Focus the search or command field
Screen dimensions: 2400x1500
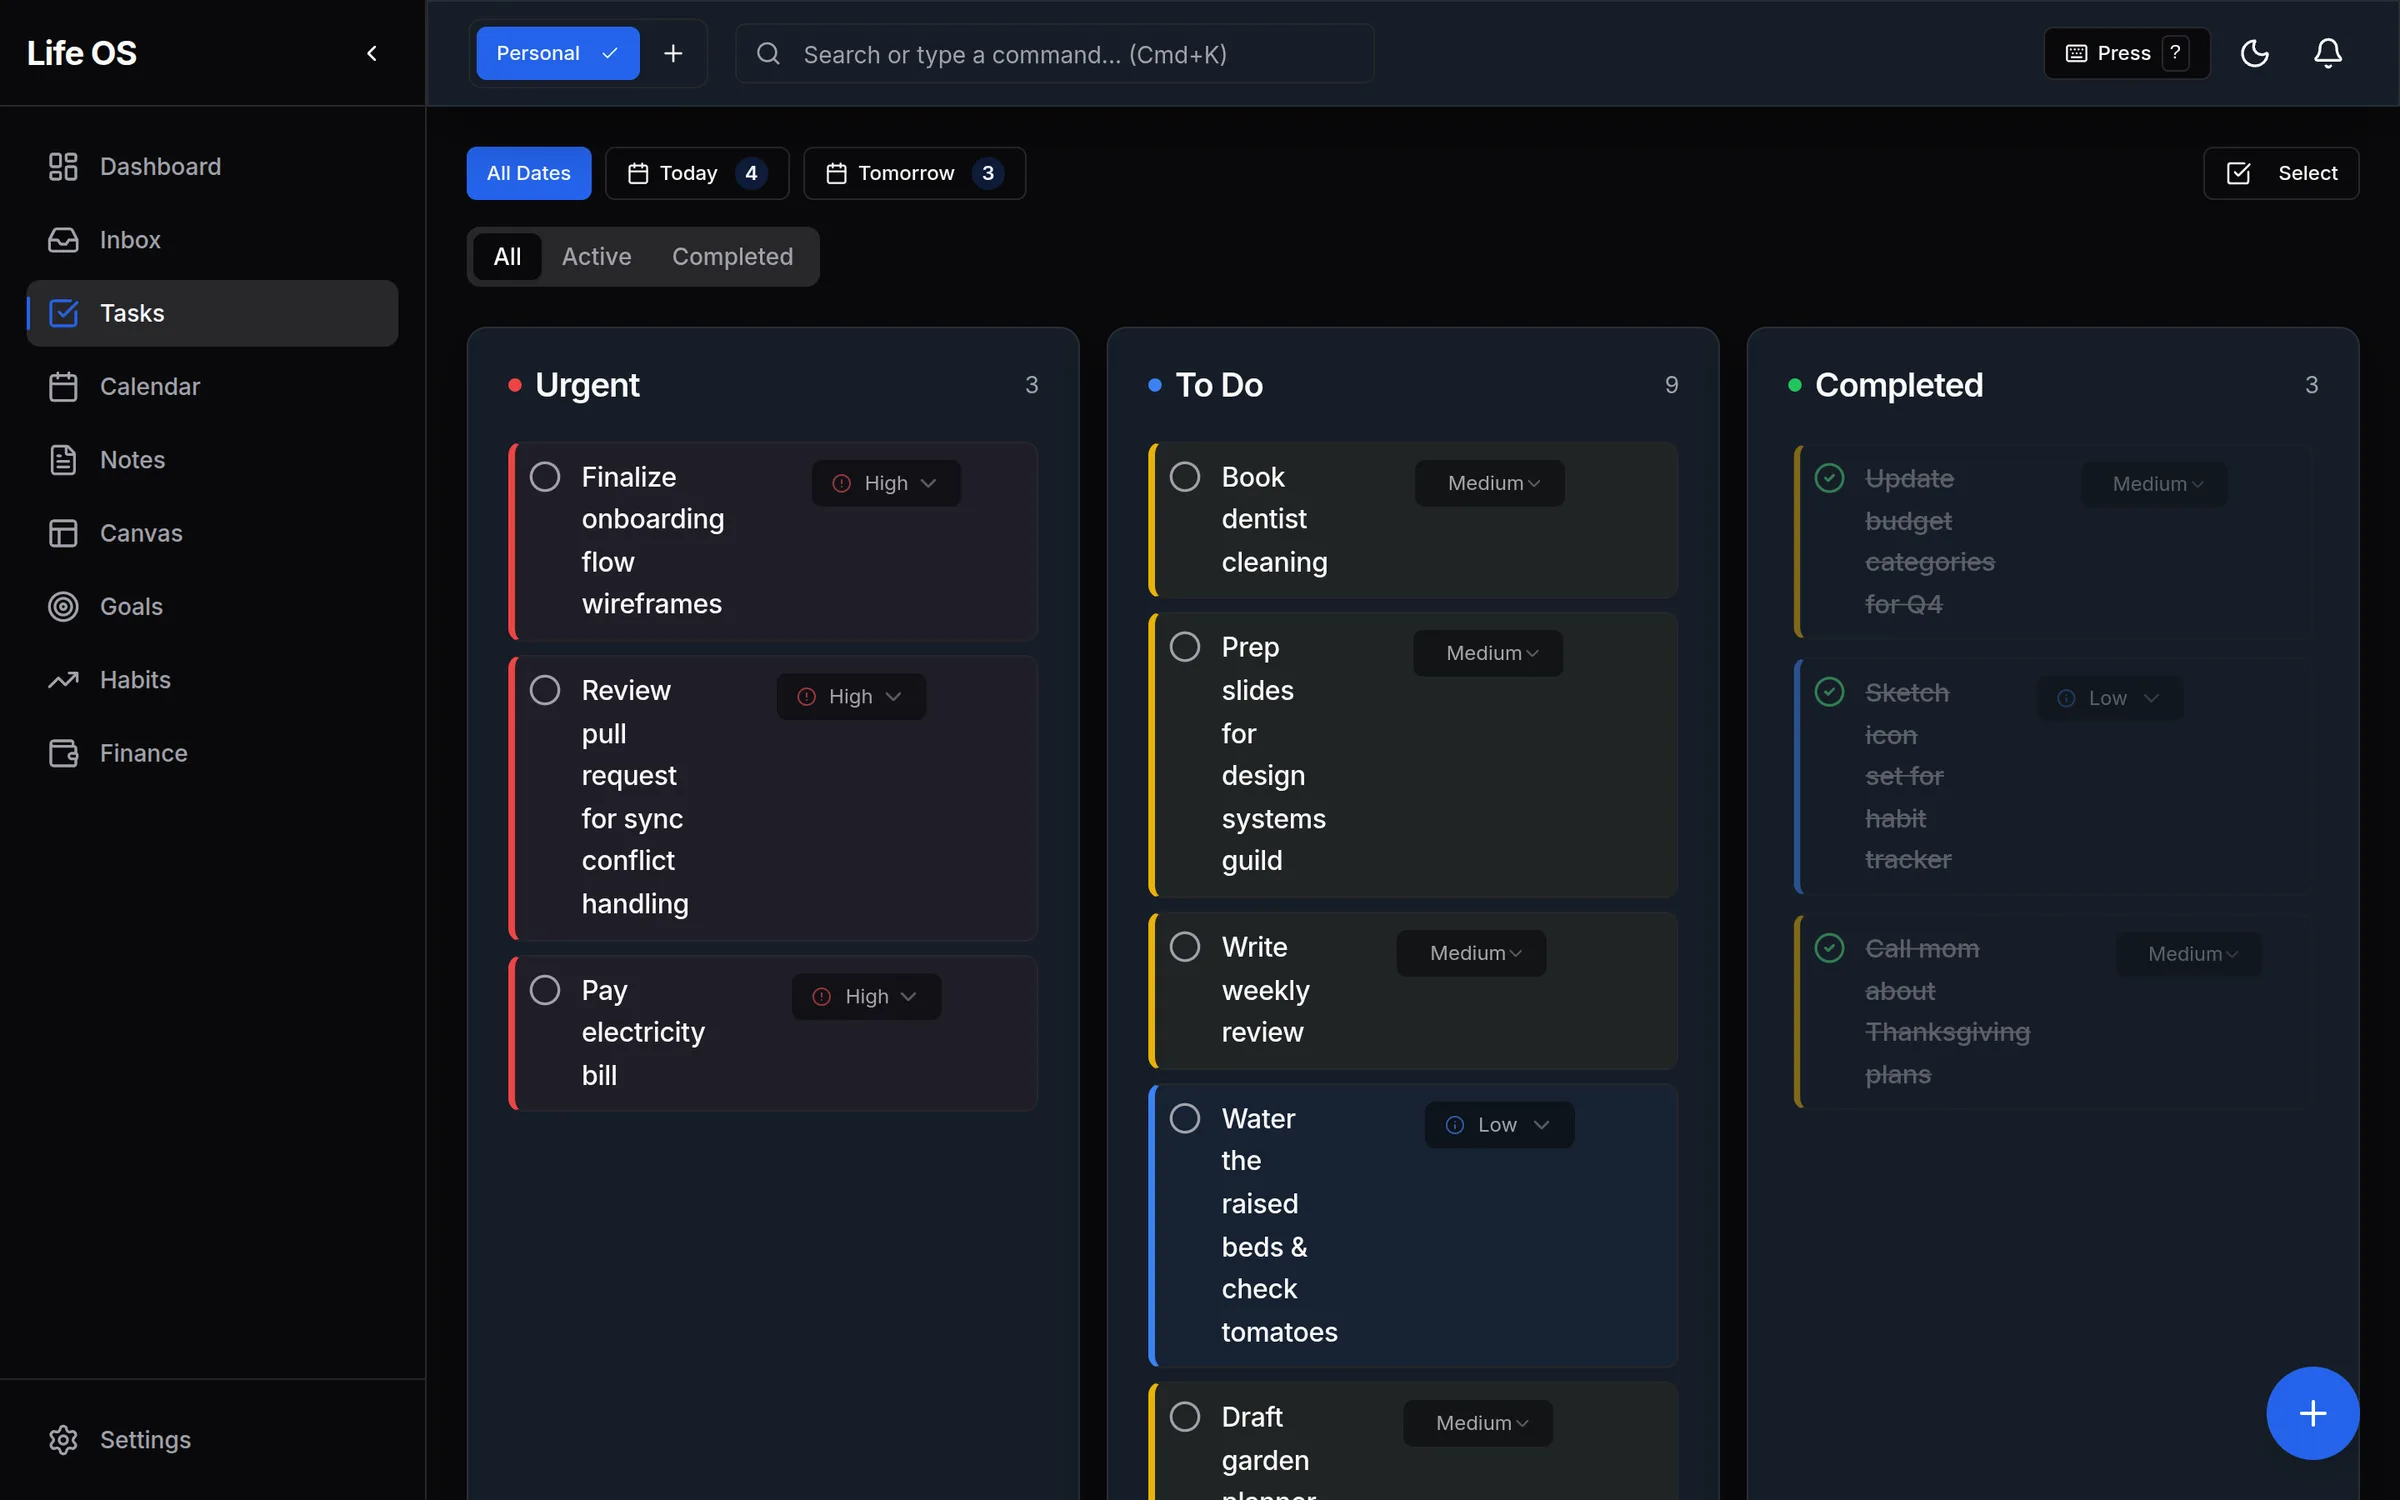(1054, 54)
